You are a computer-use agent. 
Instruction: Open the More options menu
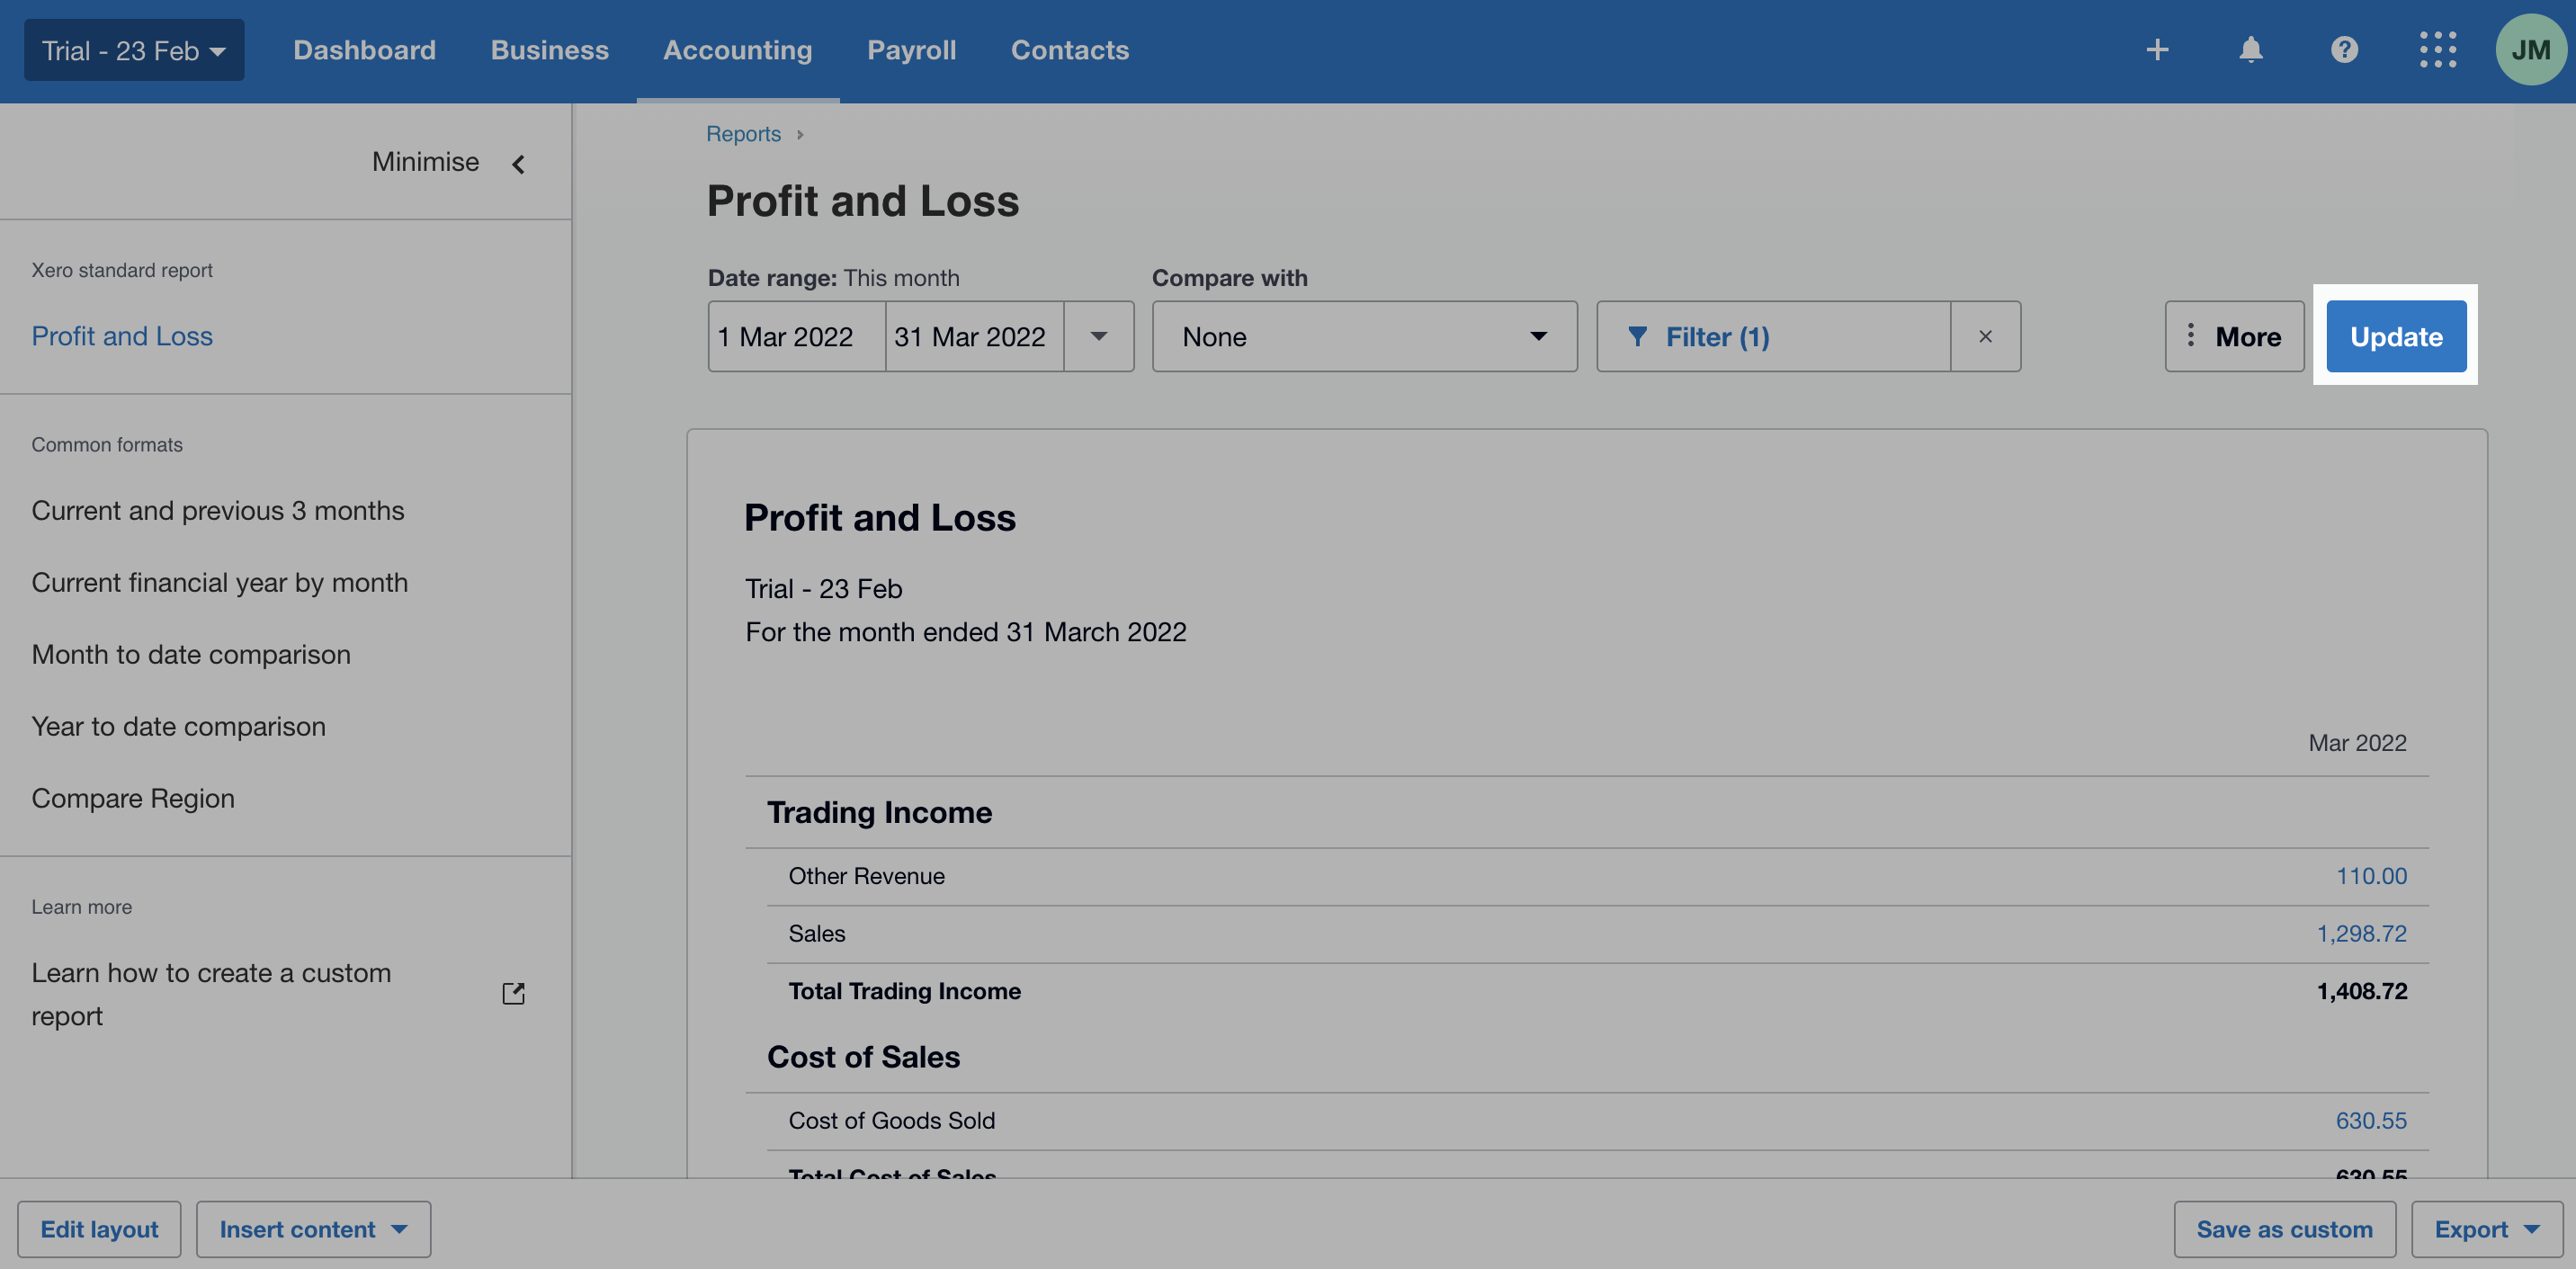[x=2234, y=337]
